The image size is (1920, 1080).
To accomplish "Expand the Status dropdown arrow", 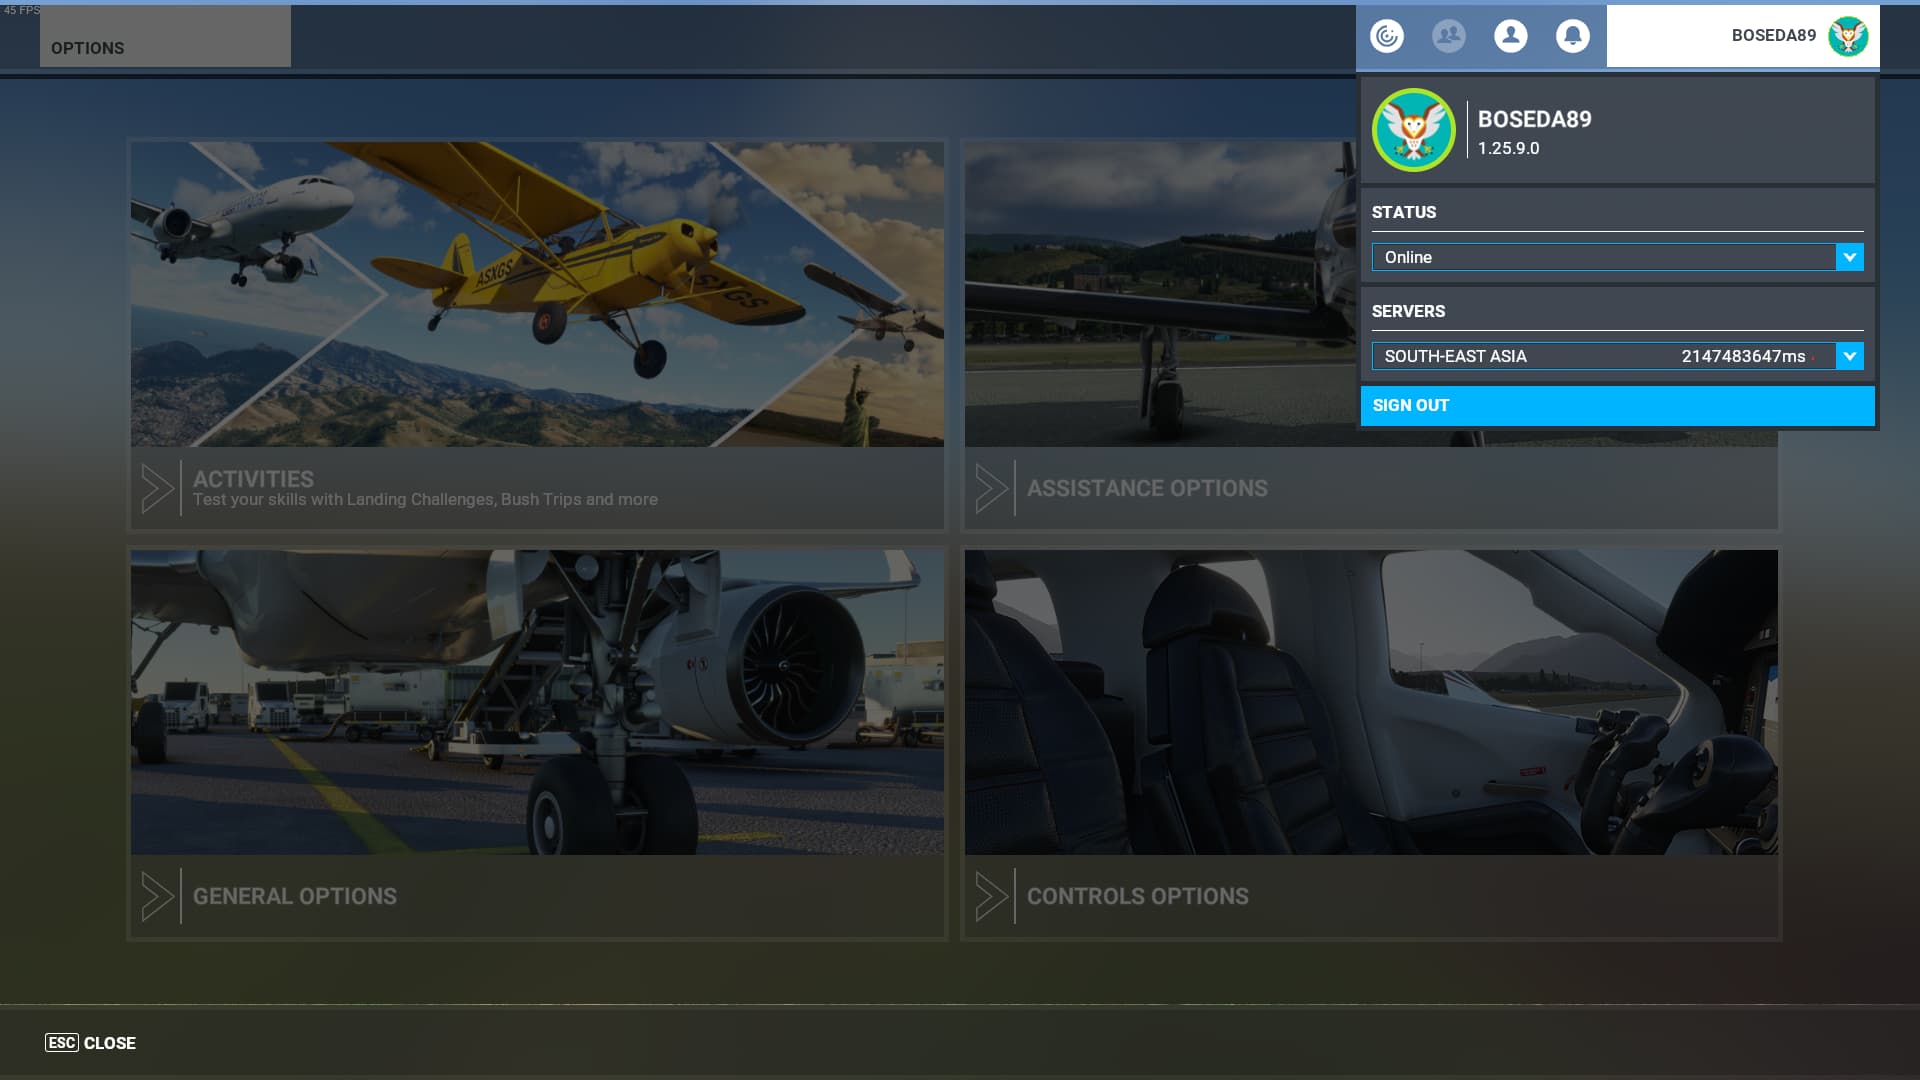I will [x=1849, y=257].
